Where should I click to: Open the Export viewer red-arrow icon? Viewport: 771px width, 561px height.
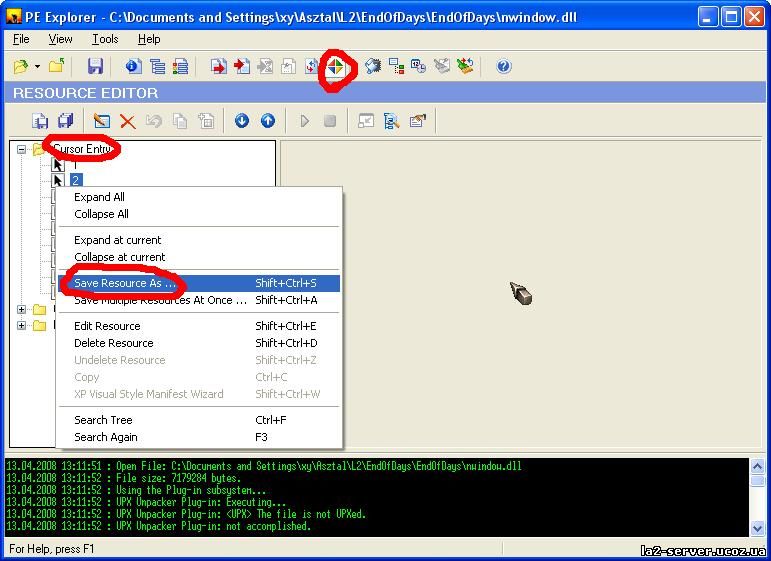click(x=219, y=66)
